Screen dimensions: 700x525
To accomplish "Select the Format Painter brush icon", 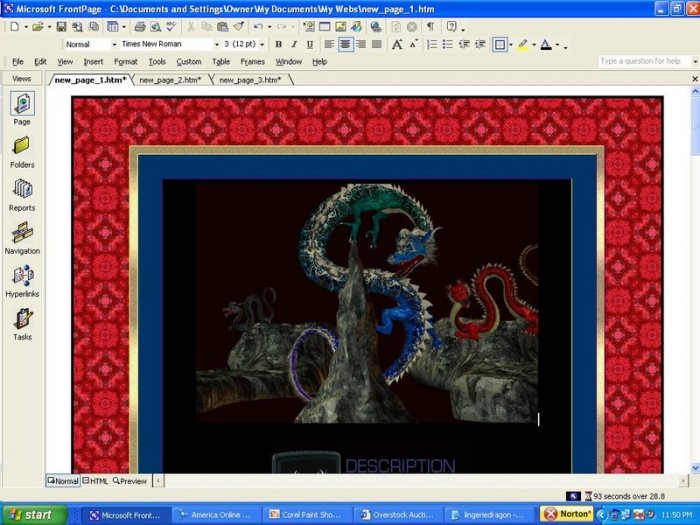I will tap(239, 27).
